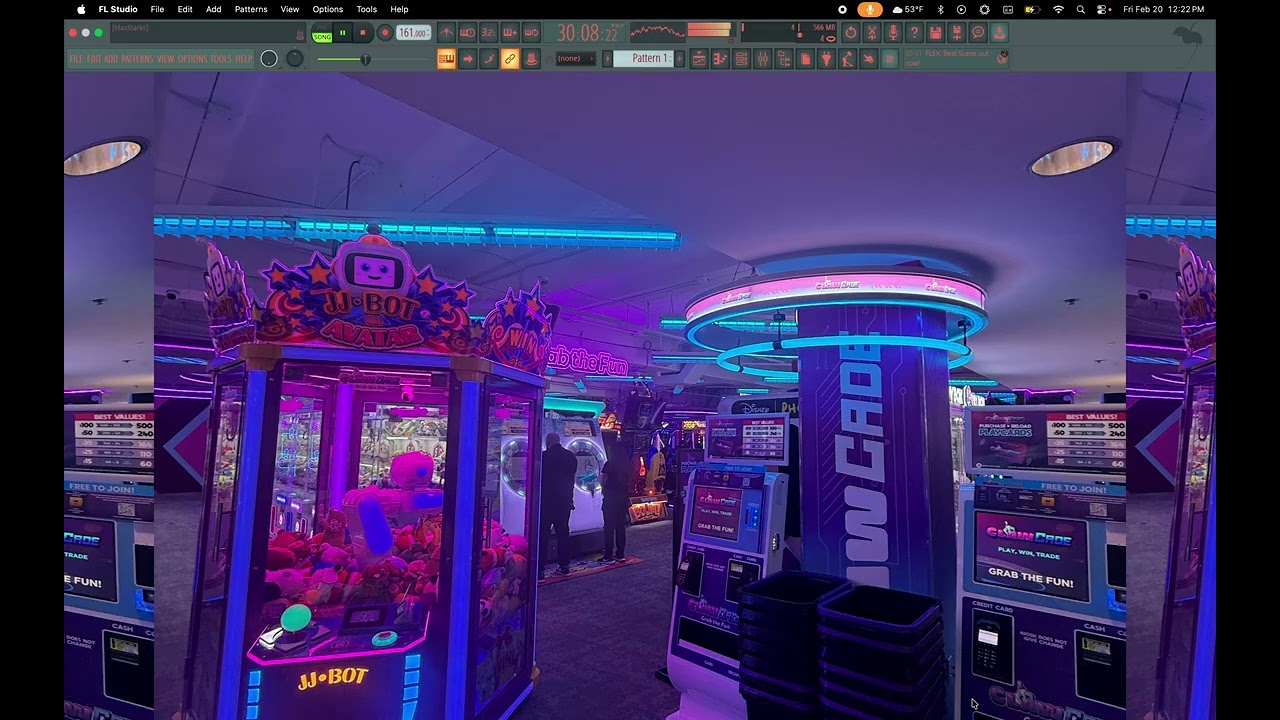Open the Piano roll view
This screenshot has height=720, width=1280.
click(x=720, y=58)
